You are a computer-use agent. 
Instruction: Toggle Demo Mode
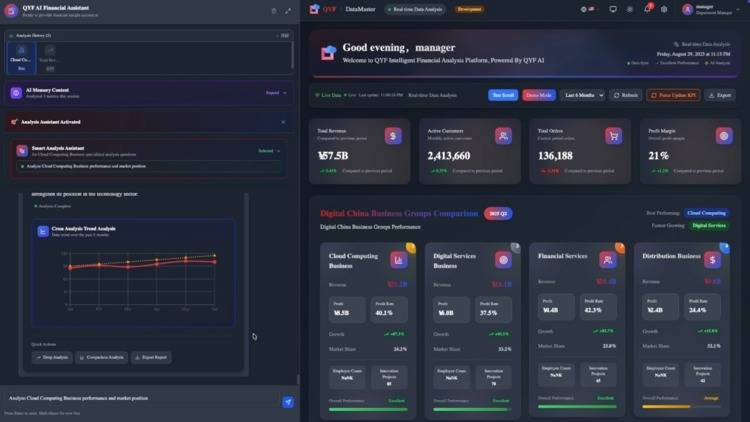click(539, 95)
